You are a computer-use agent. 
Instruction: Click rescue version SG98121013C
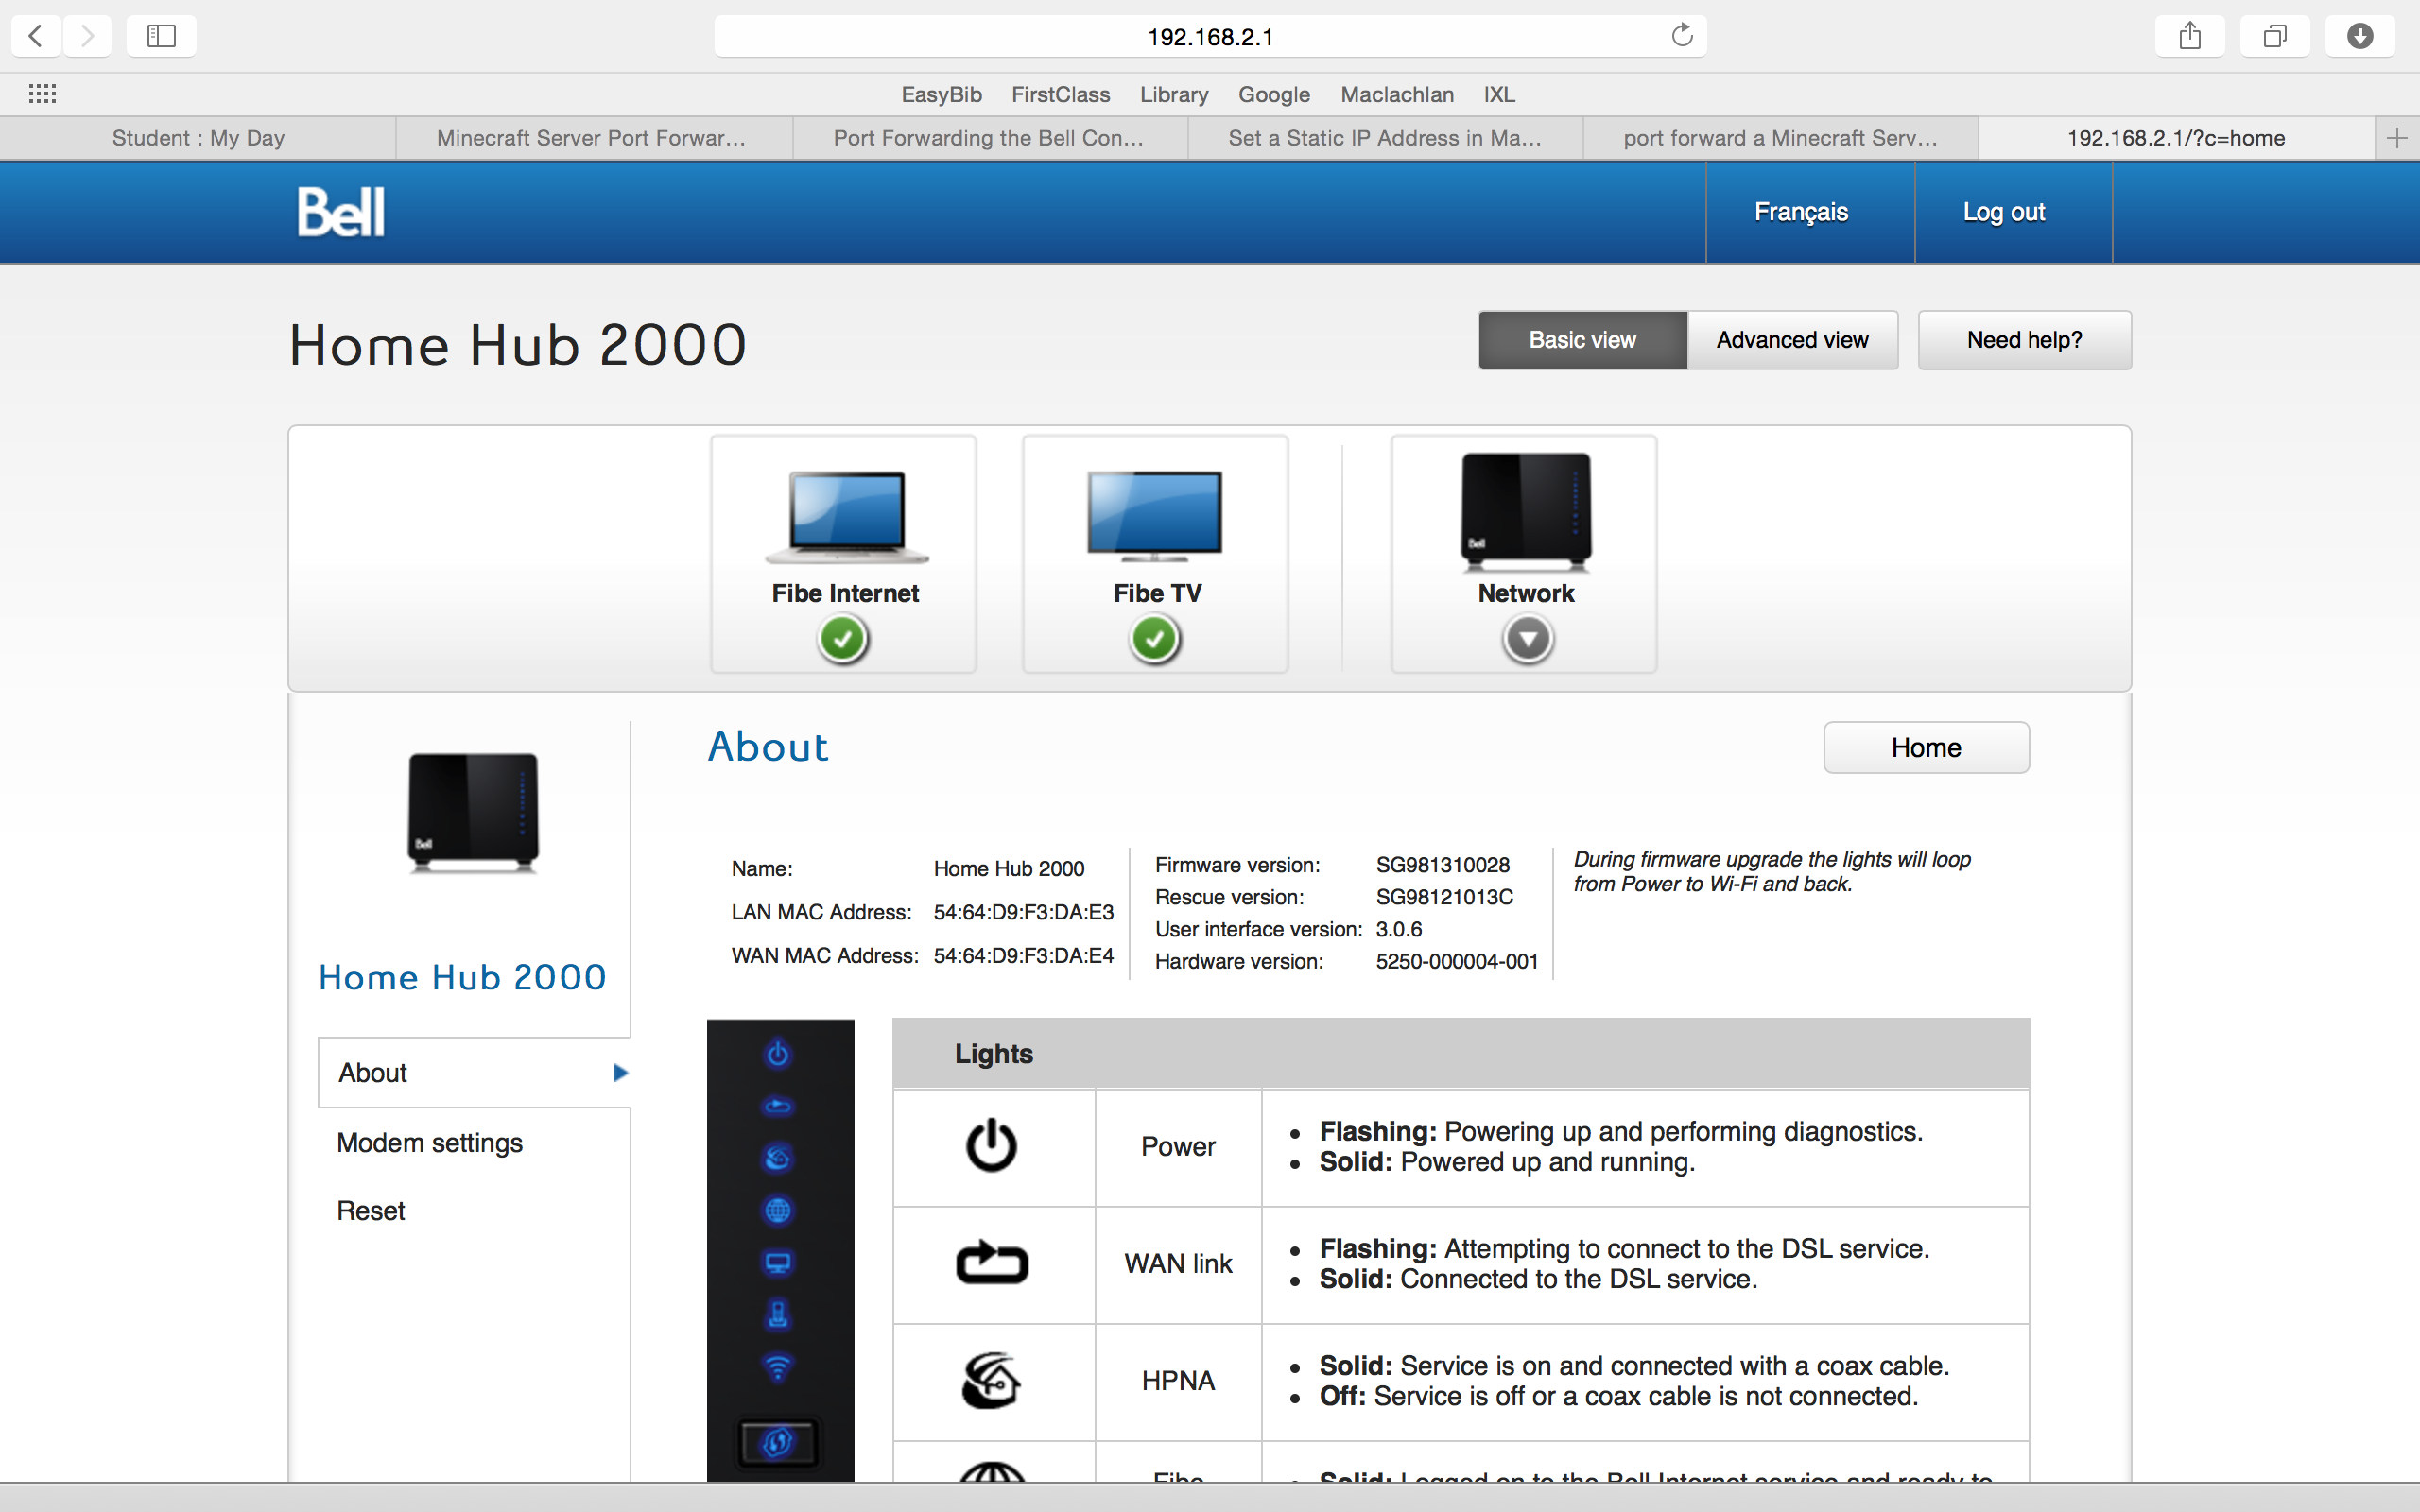click(1444, 897)
